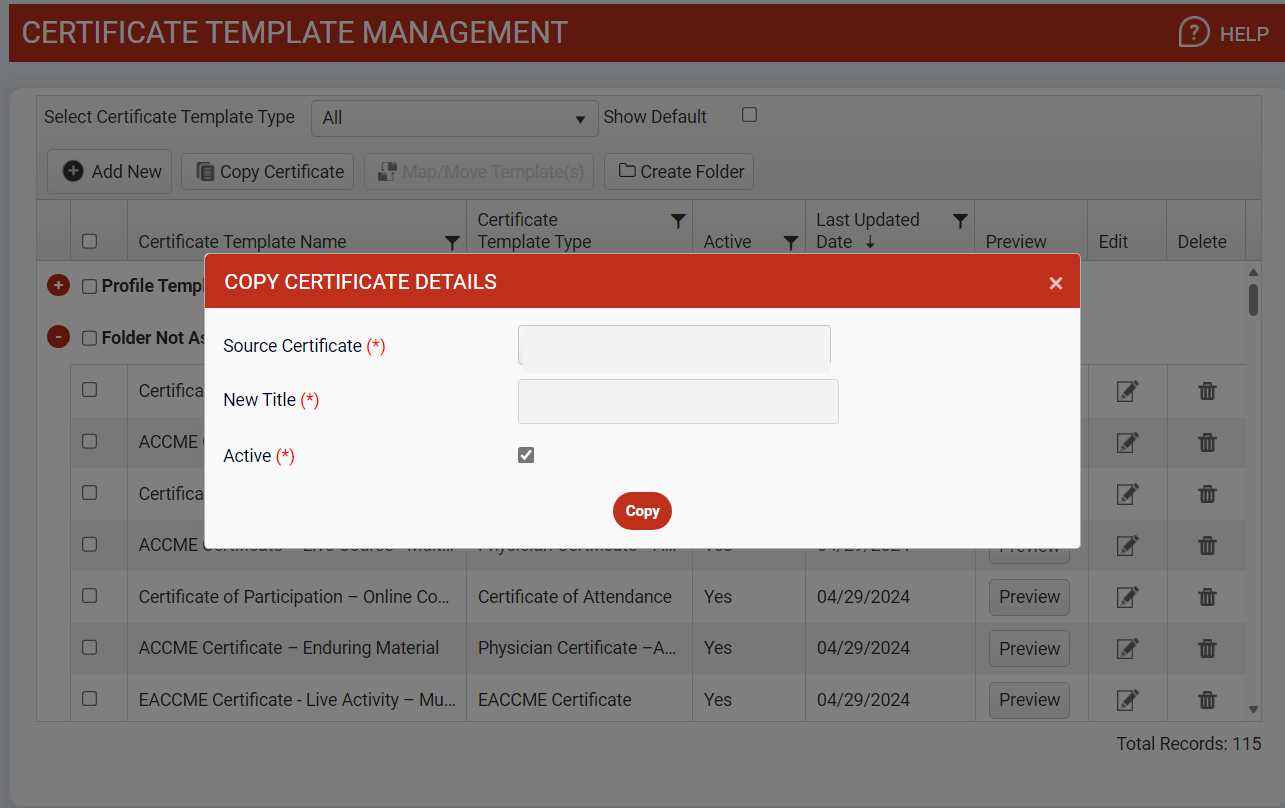
Task: Select checkbox for ACCME Certificate – Enduring Material
Action: pyautogui.click(x=89, y=647)
